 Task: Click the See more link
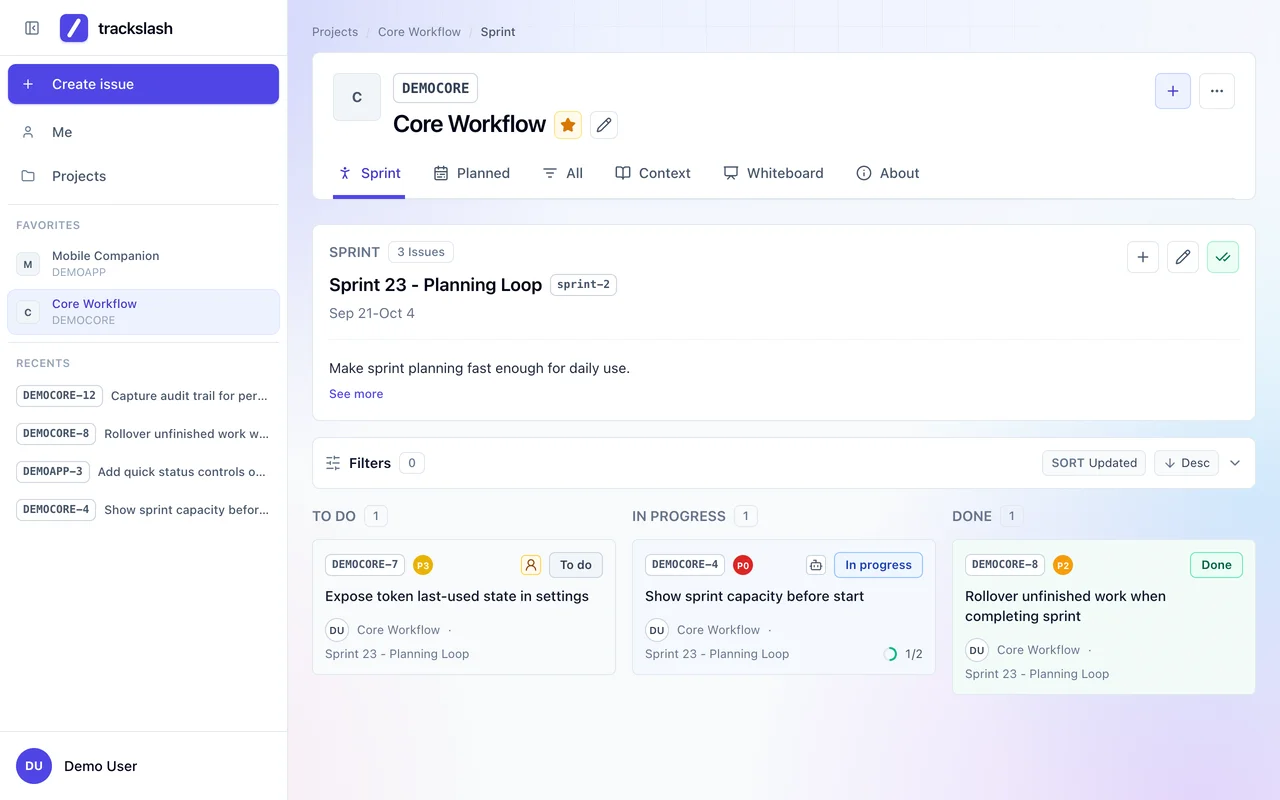click(x=356, y=394)
